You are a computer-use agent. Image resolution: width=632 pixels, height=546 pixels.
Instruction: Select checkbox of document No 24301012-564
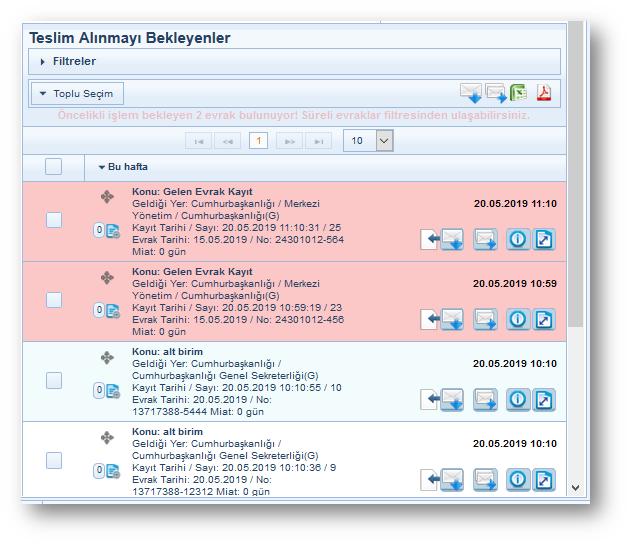click(54, 220)
